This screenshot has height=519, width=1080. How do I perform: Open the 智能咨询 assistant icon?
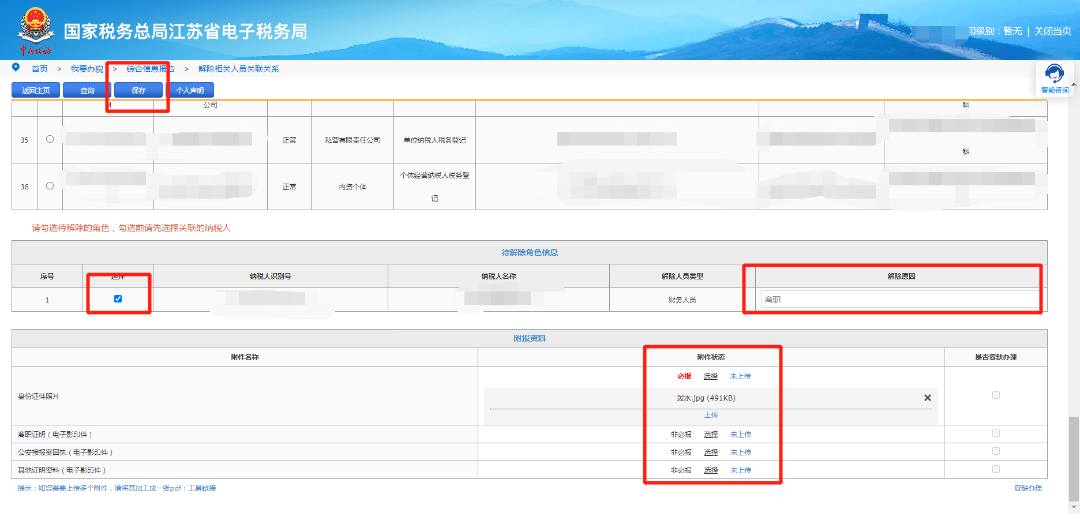pos(1055,79)
